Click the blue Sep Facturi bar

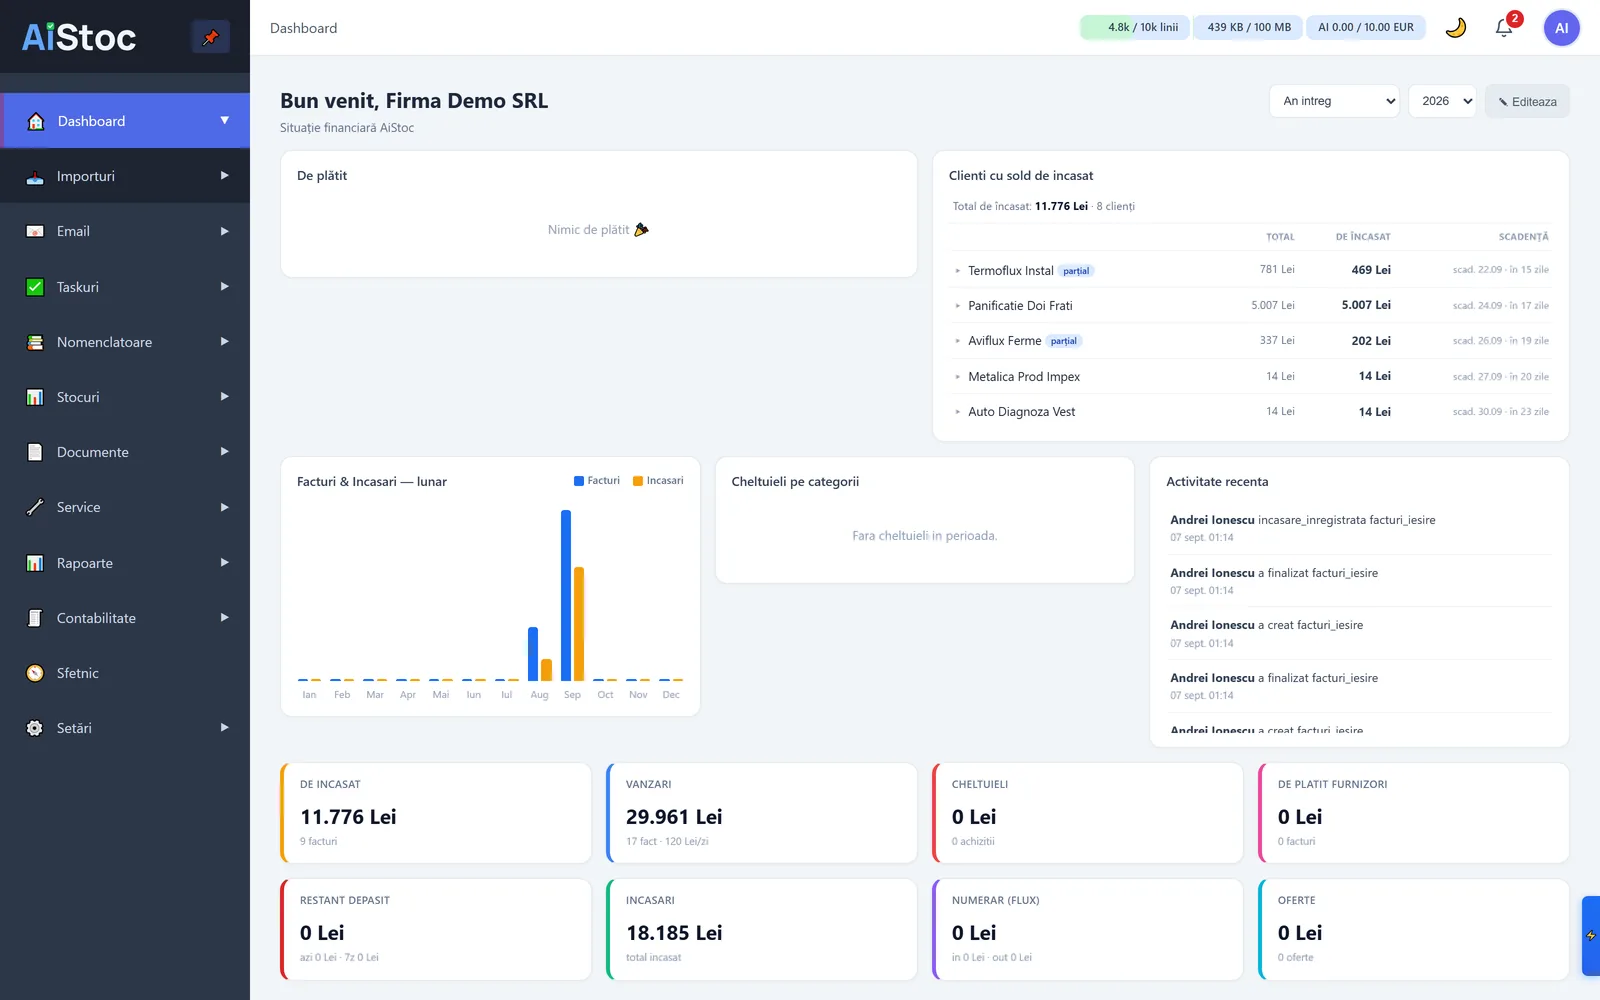click(x=566, y=595)
